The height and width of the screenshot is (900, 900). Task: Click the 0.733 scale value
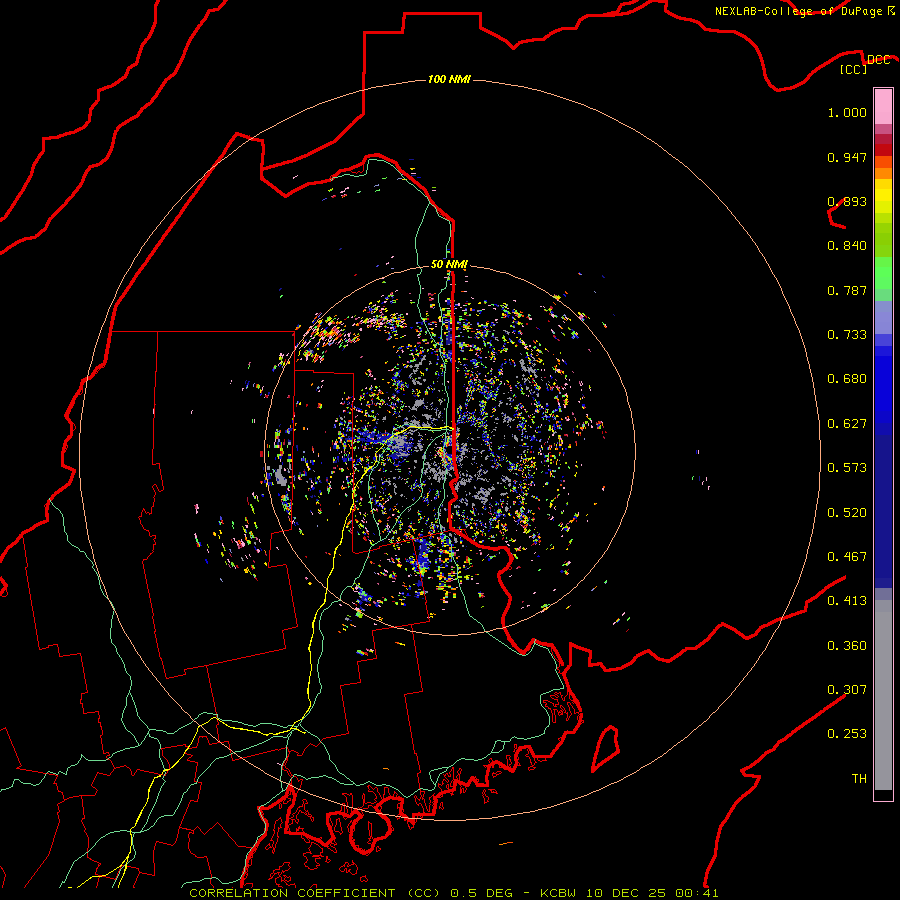[x=847, y=335]
